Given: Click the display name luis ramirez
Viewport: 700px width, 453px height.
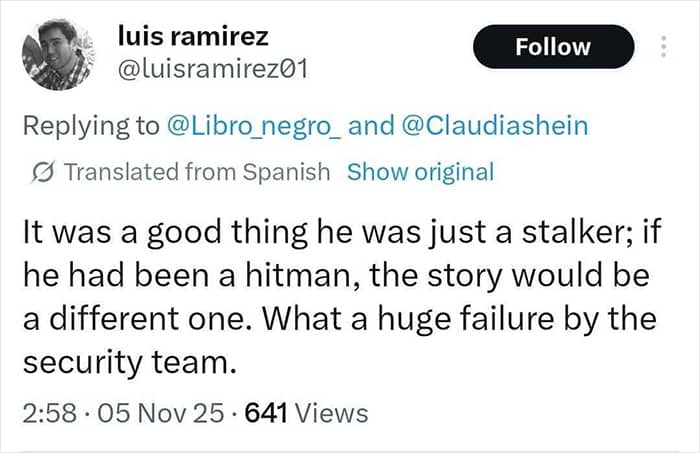Looking at the screenshot, I should click(192, 37).
